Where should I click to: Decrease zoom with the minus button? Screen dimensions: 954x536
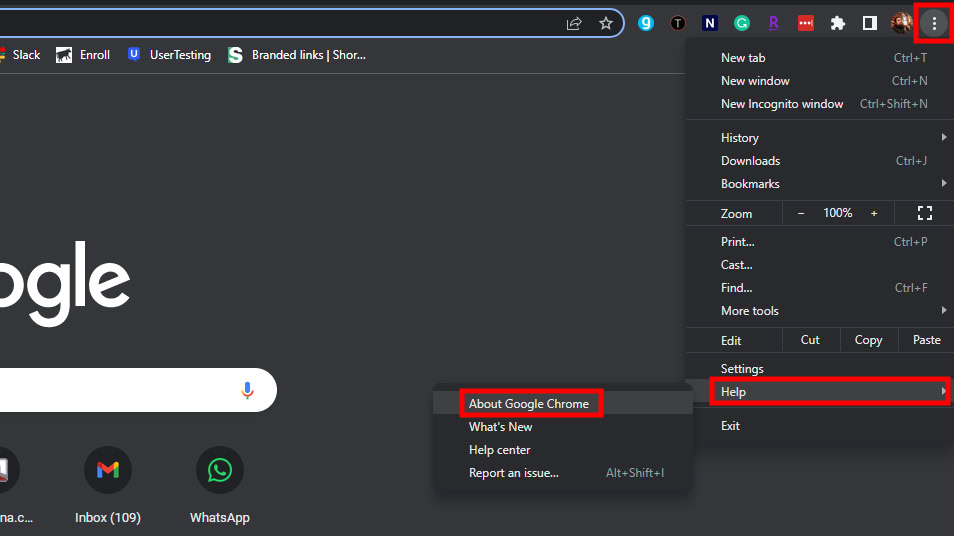pyautogui.click(x=801, y=213)
